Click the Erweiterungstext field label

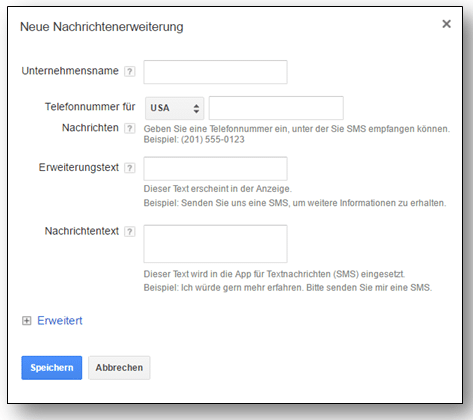pyautogui.click(x=79, y=167)
